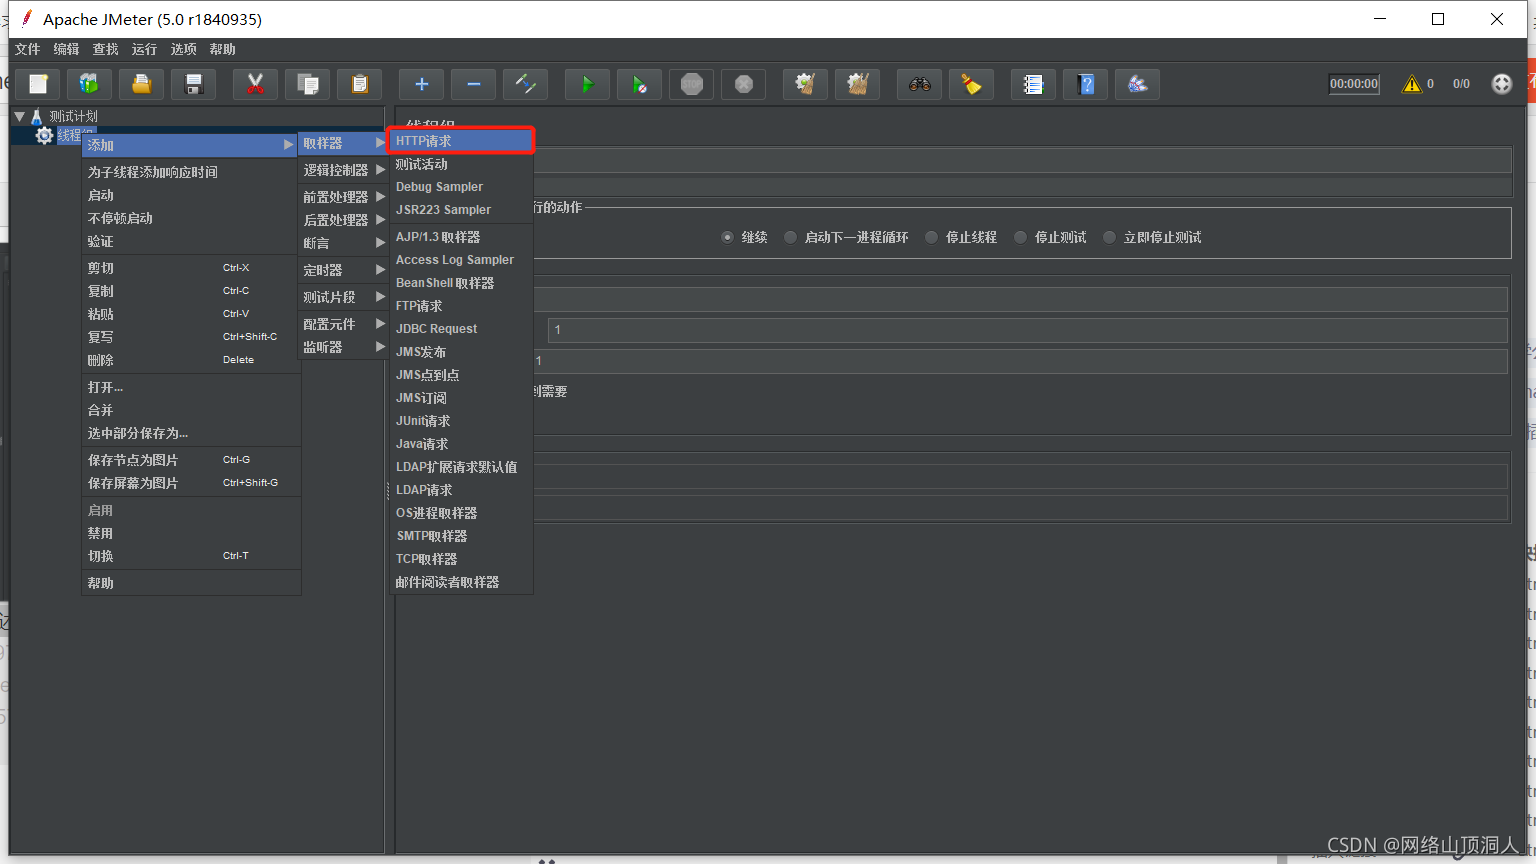Click Start no pauses icon
The height and width of the screenshot is (864, 1536).
click(640, 85)
